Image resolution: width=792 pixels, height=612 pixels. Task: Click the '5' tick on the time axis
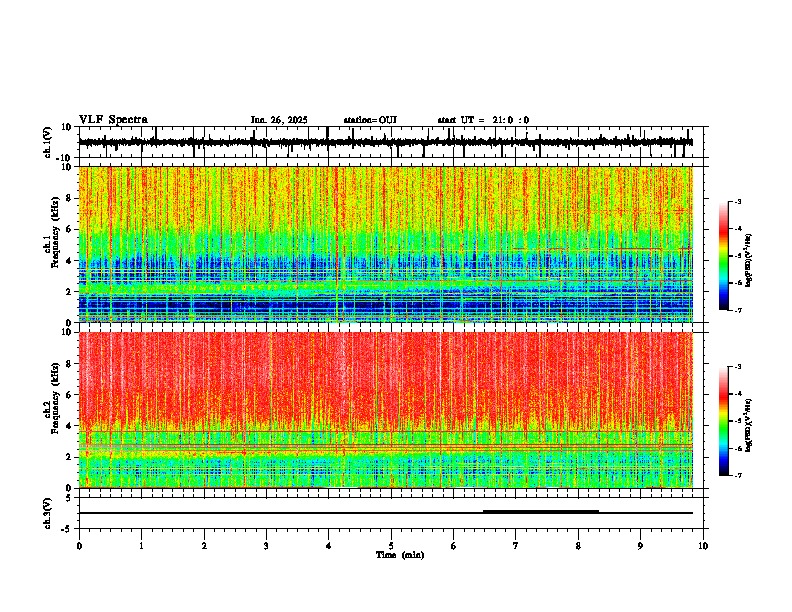tap(391, 545)
